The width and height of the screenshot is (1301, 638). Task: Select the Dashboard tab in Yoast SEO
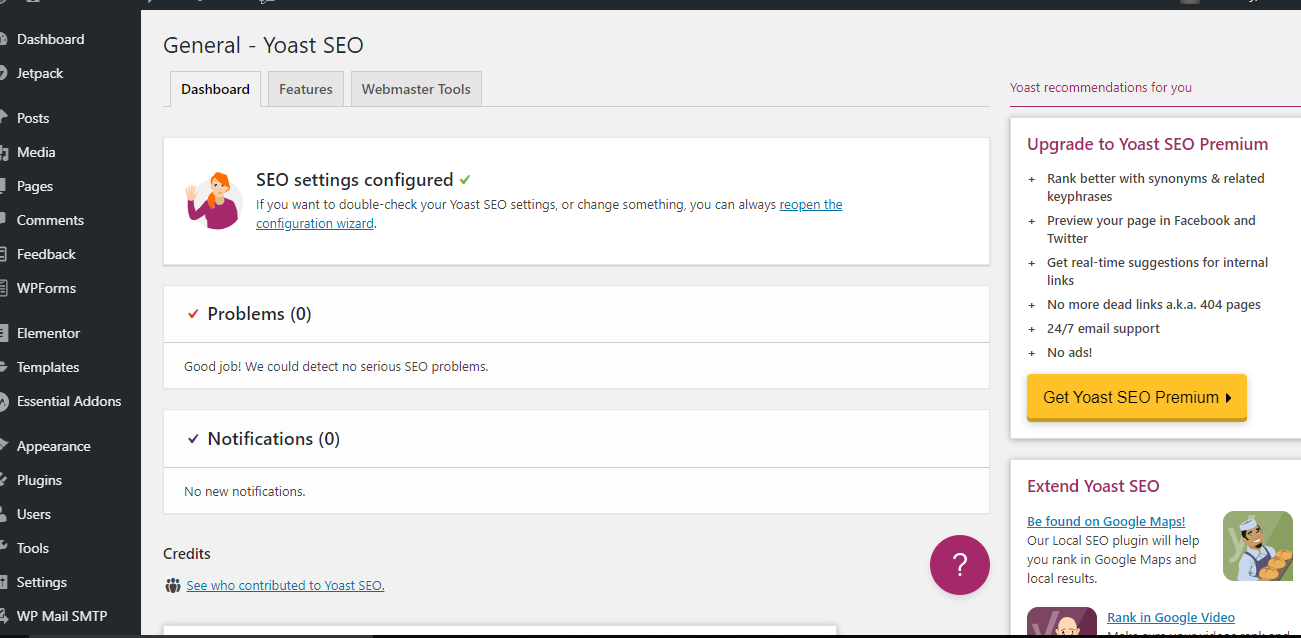[x=215, y=89]
